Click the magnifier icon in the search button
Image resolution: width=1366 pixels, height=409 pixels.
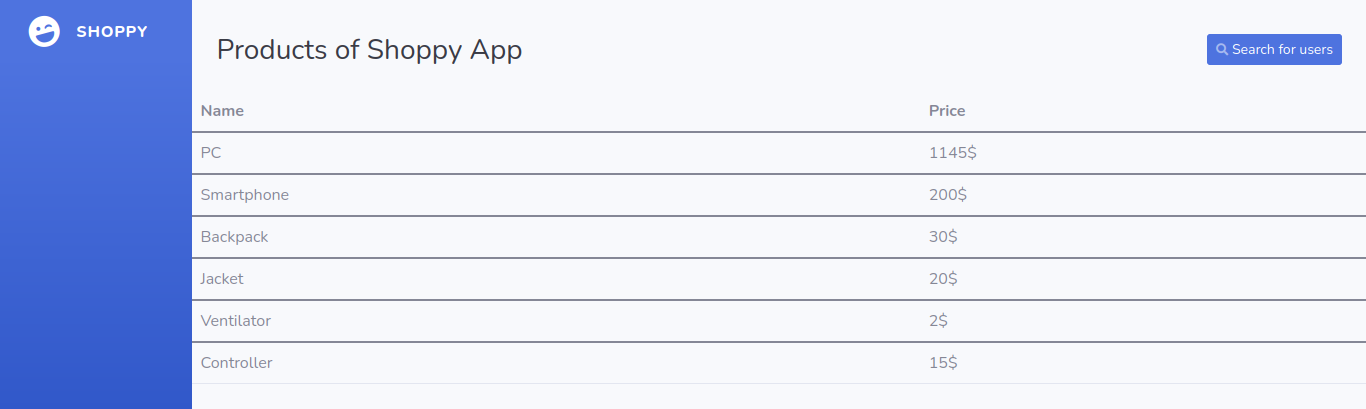(x=1221, y=50)
